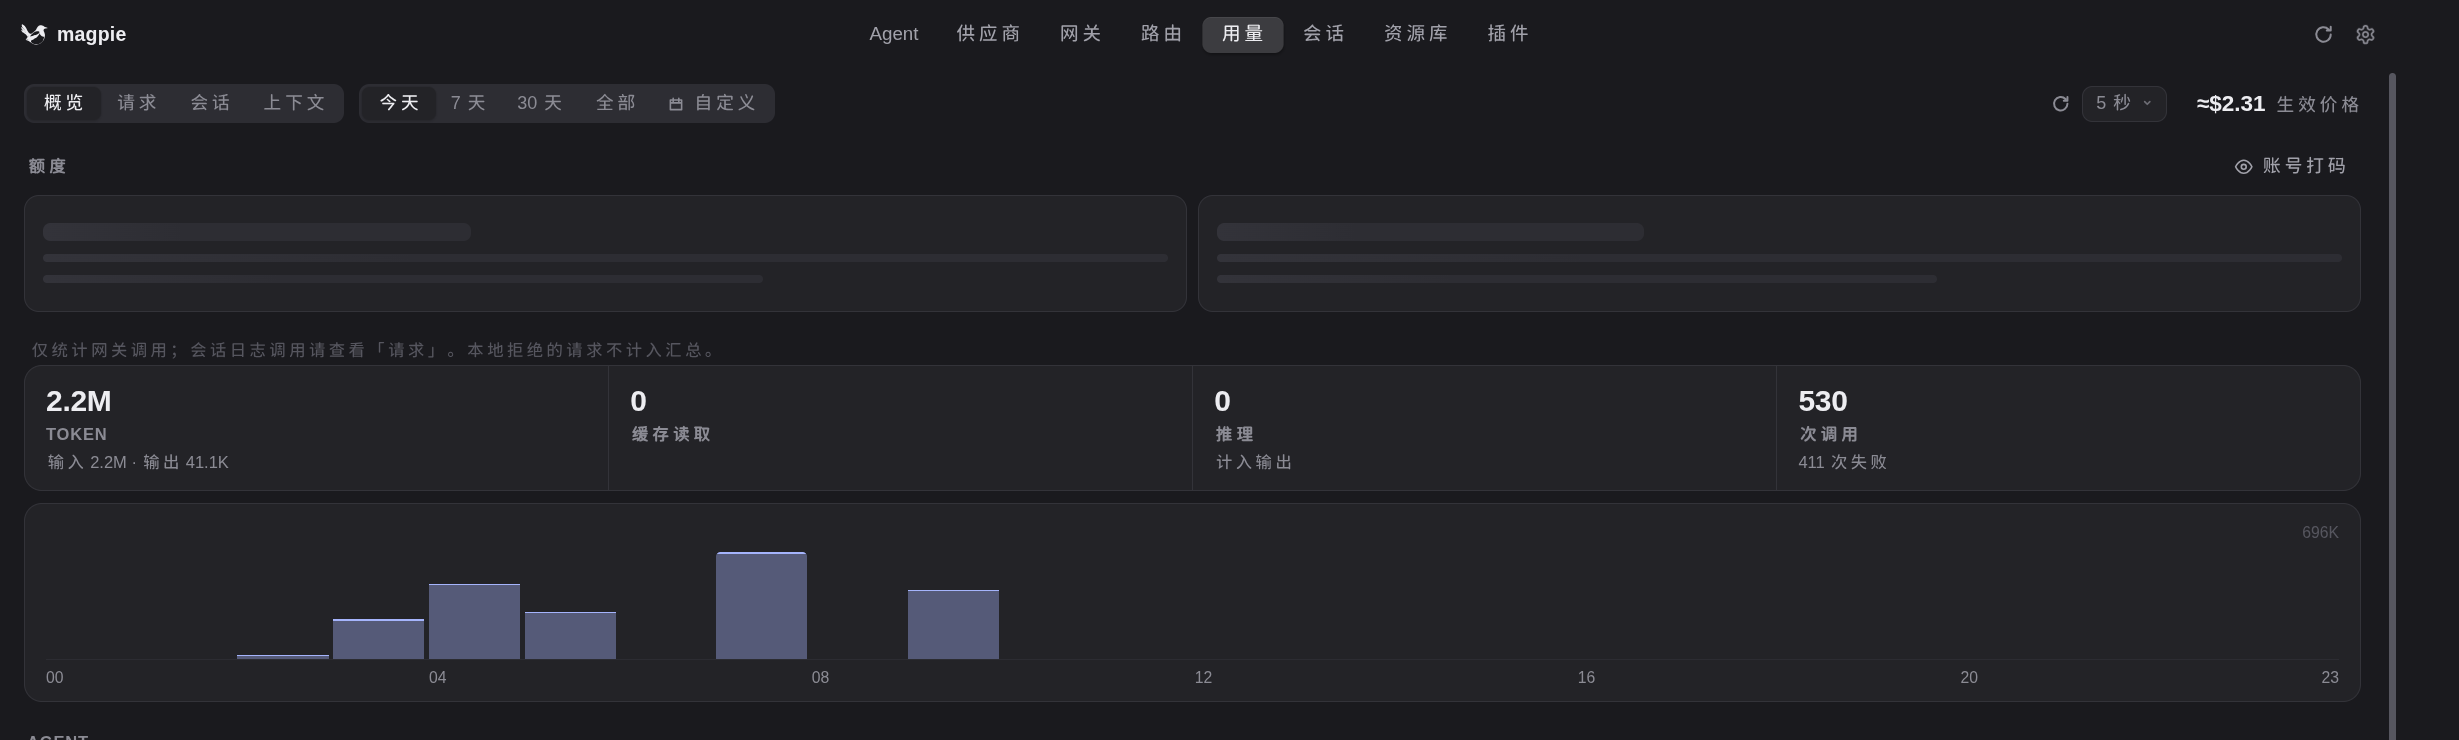This screenshot has width=2459, height=740.
Task: Choose the 7 天 time range
Action: [x=467, y=103]
